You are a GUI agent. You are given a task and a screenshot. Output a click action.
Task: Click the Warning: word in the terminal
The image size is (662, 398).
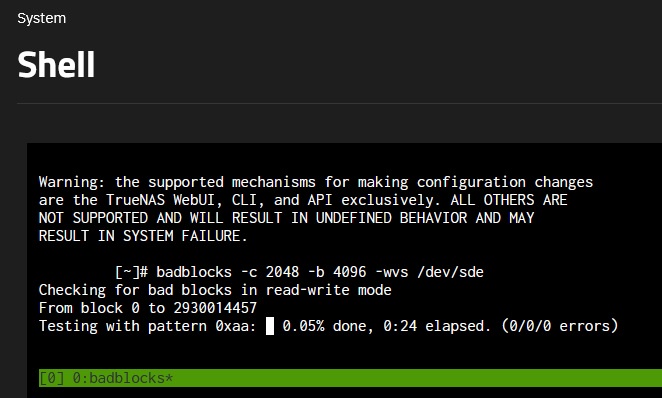[x=72, y=182]
